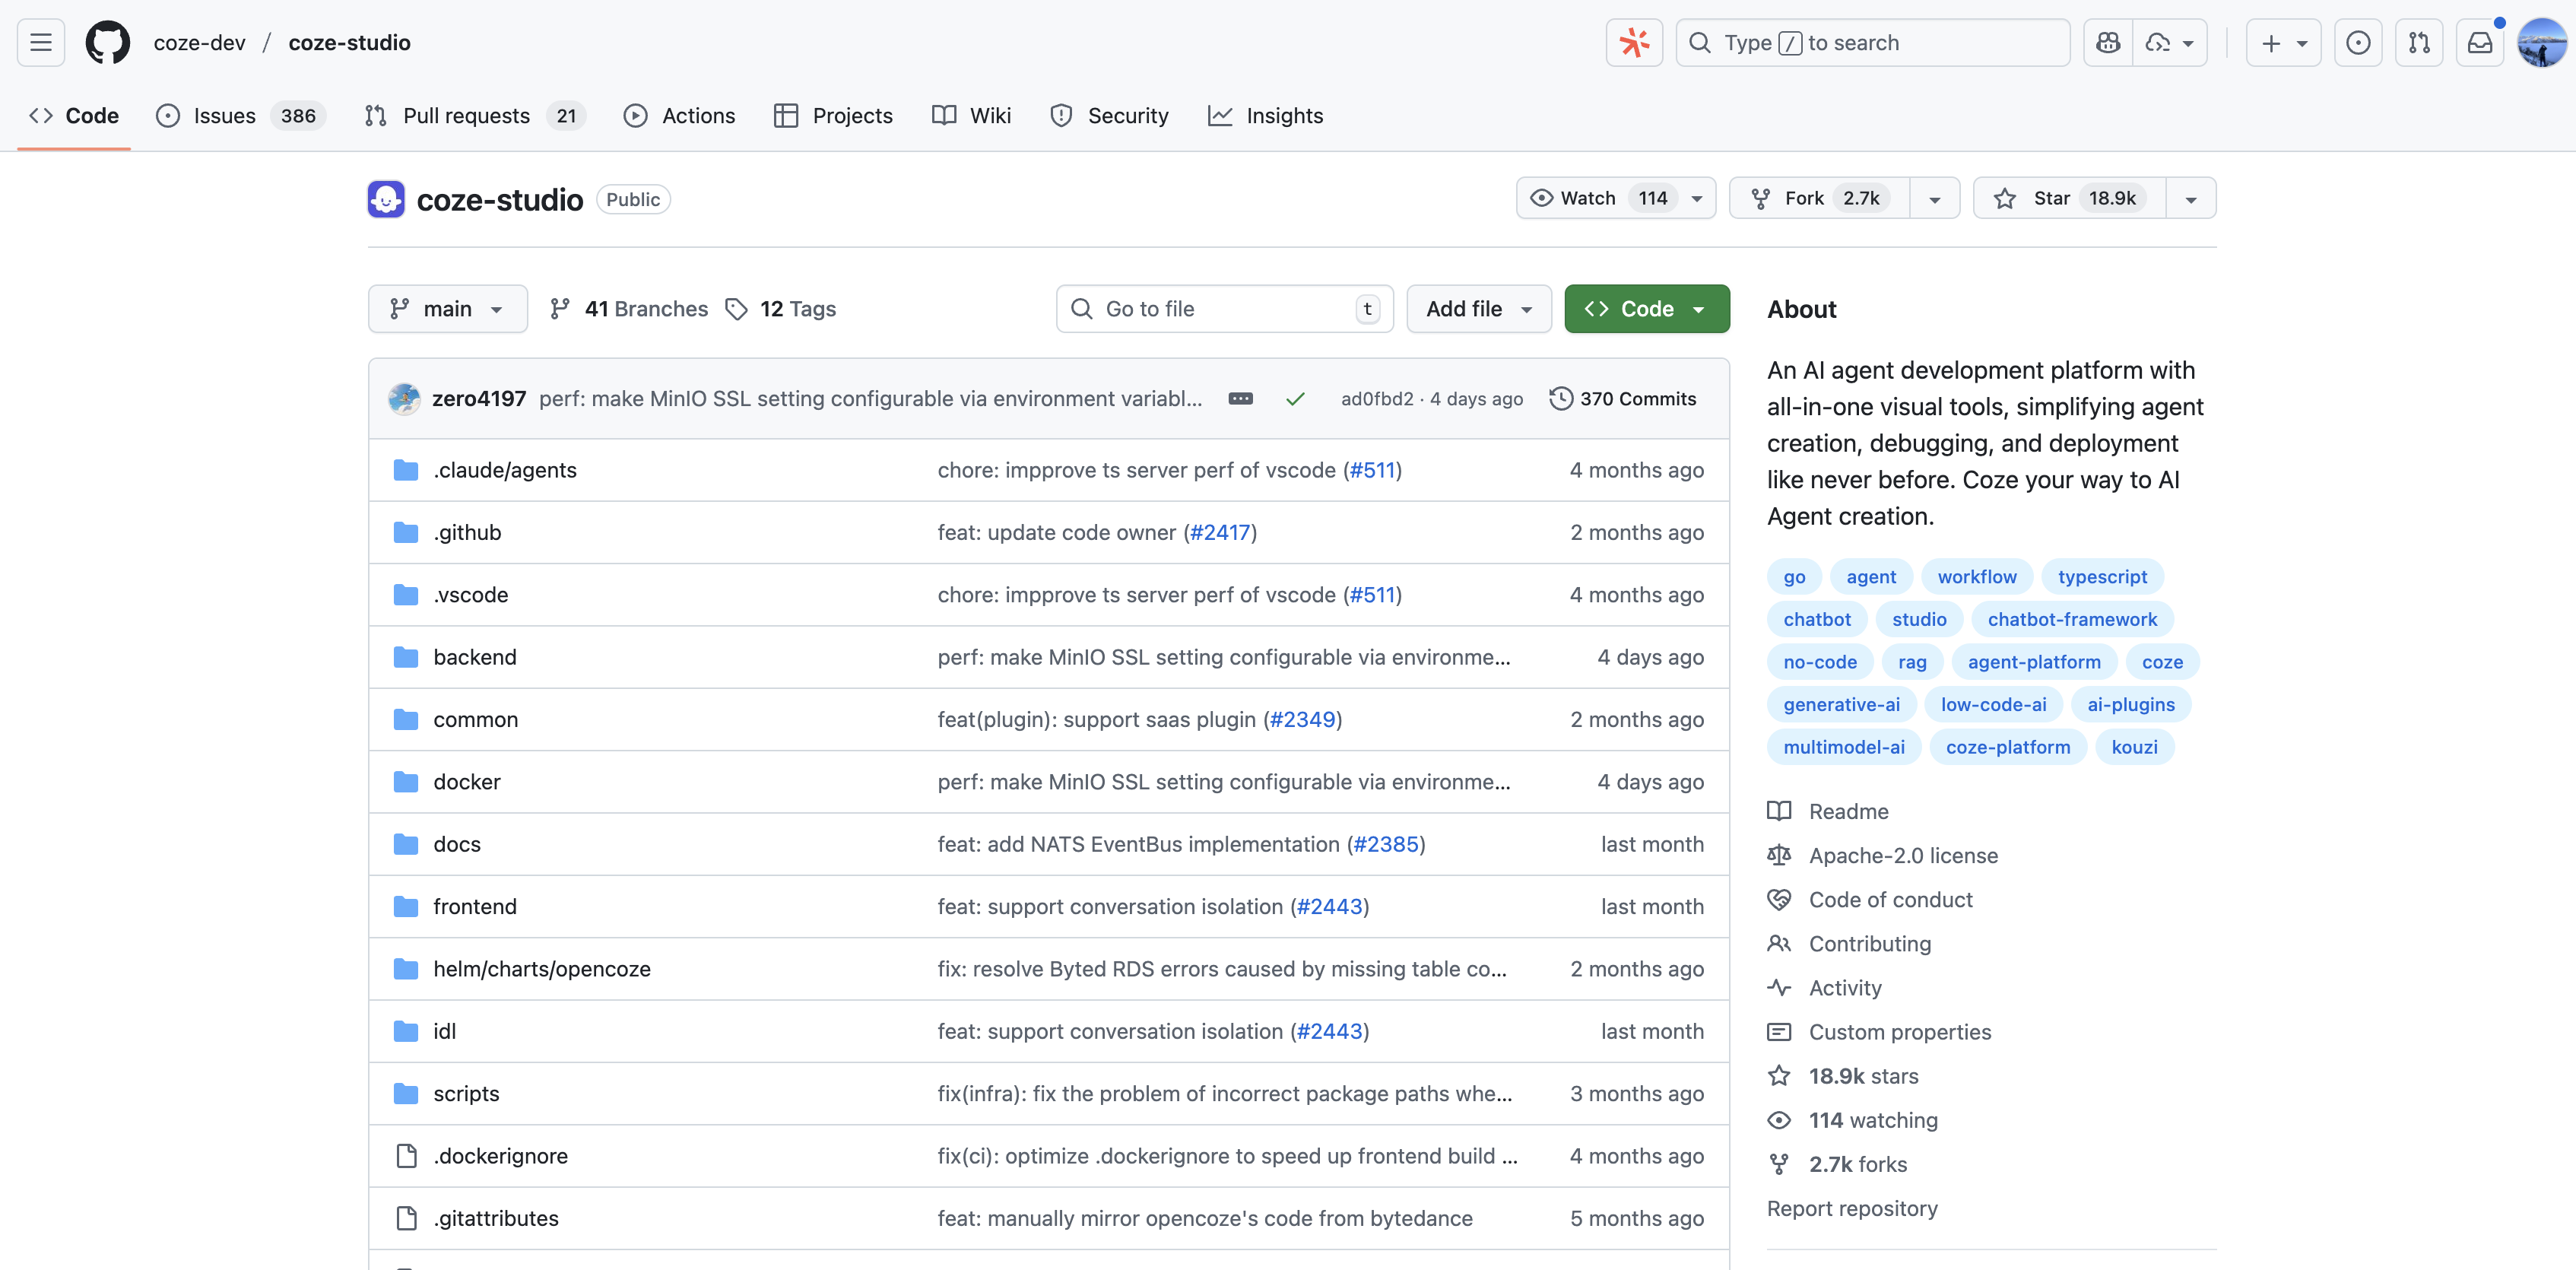Click the GitHub logo home icon
This screenshot has height=1270, width=2576.
tap(107, 43)
